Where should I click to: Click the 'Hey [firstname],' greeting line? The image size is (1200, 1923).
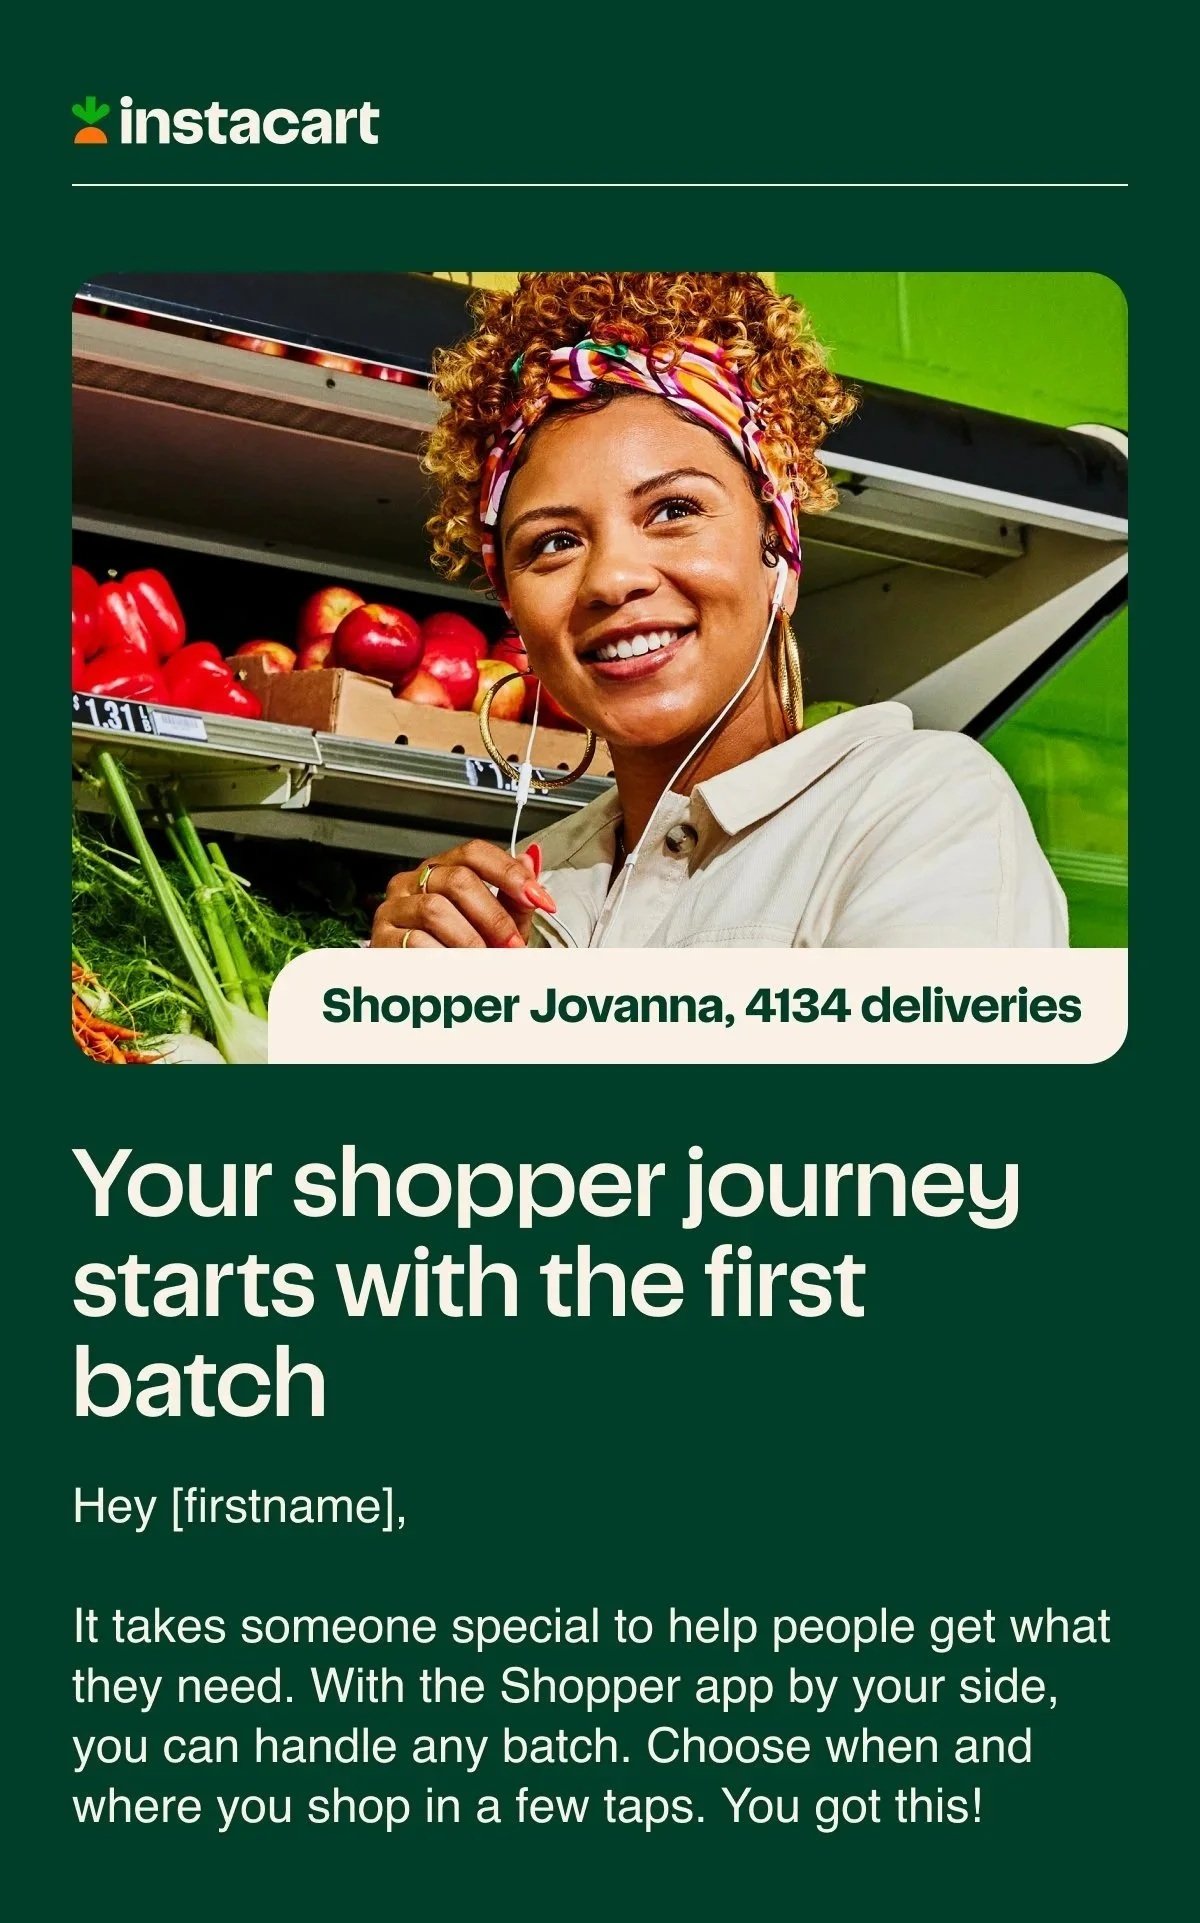(x=240, y=1506)
